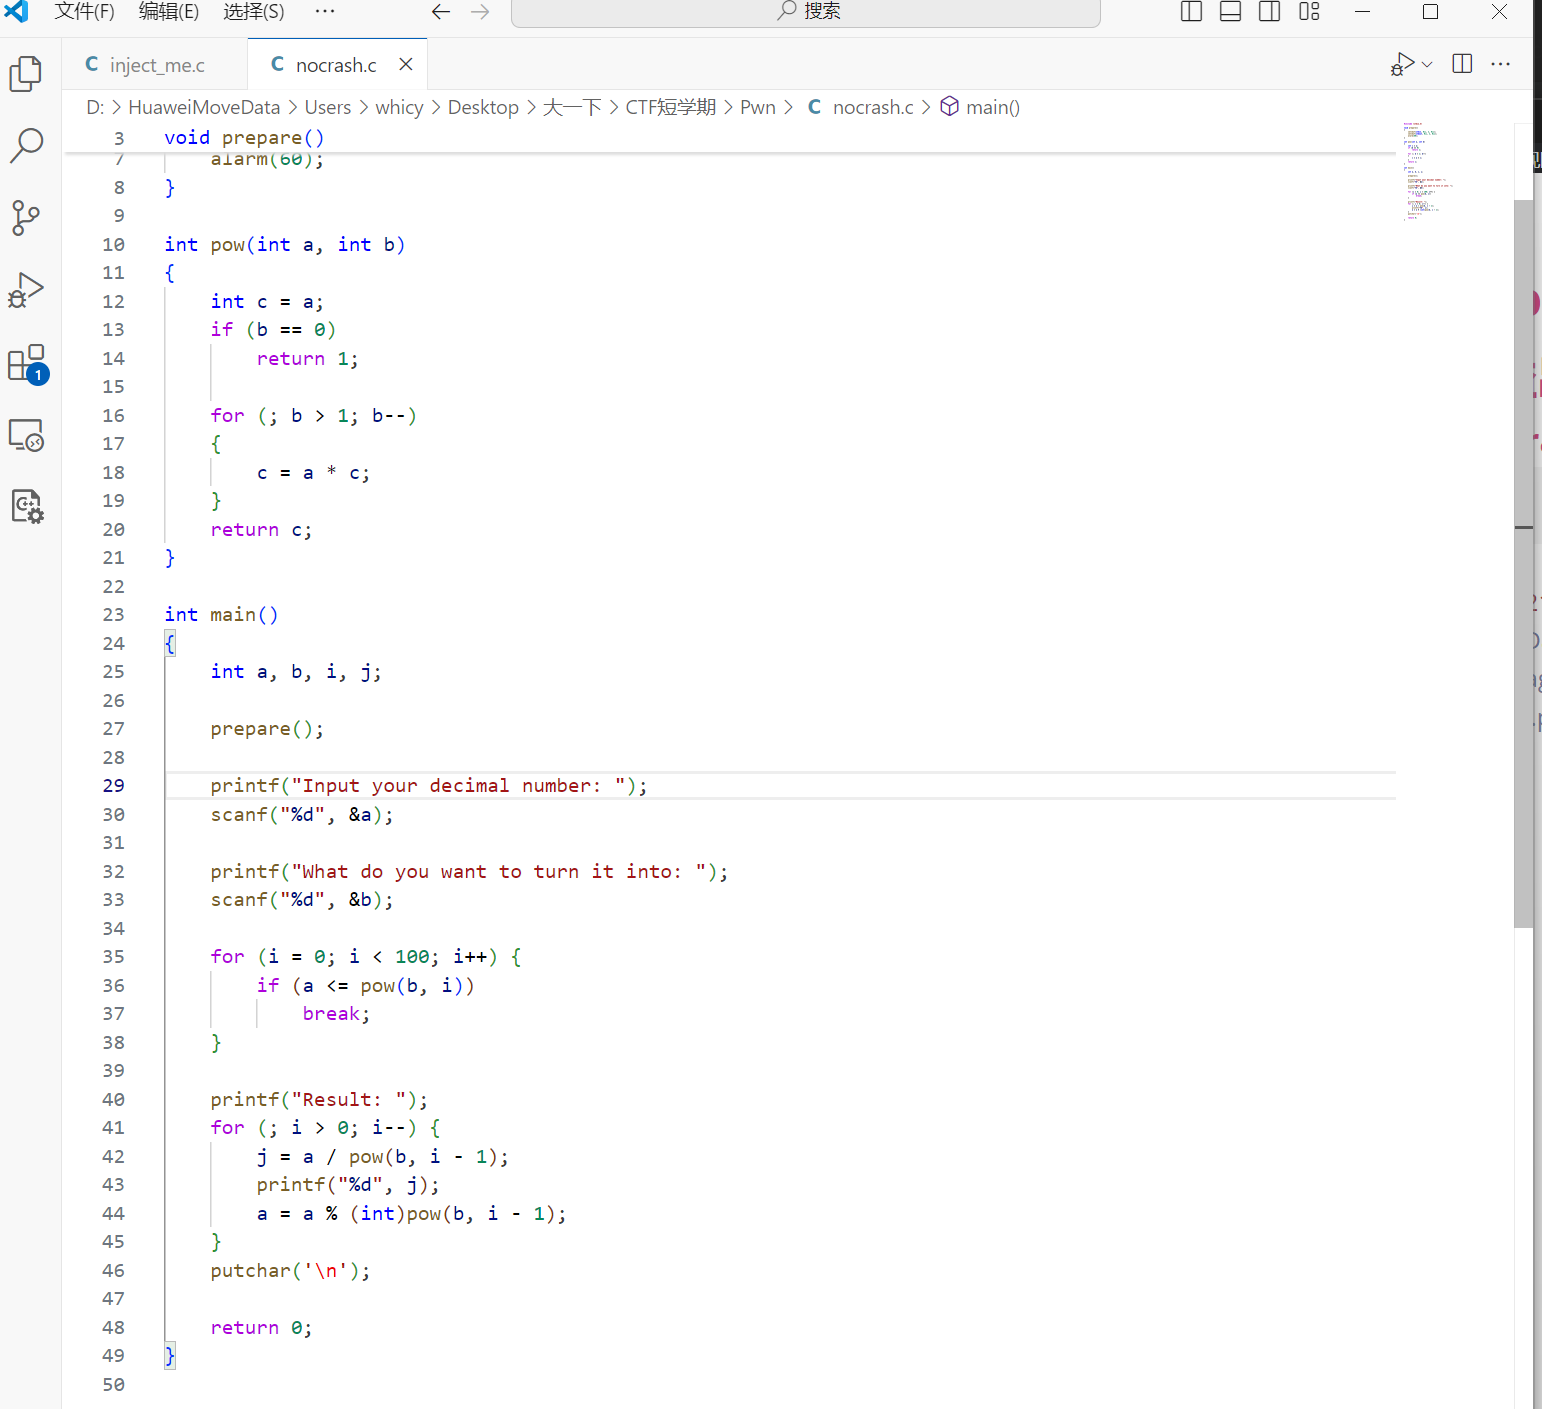
Task: Open the editor more actions menu
Action: (1500, 64)
